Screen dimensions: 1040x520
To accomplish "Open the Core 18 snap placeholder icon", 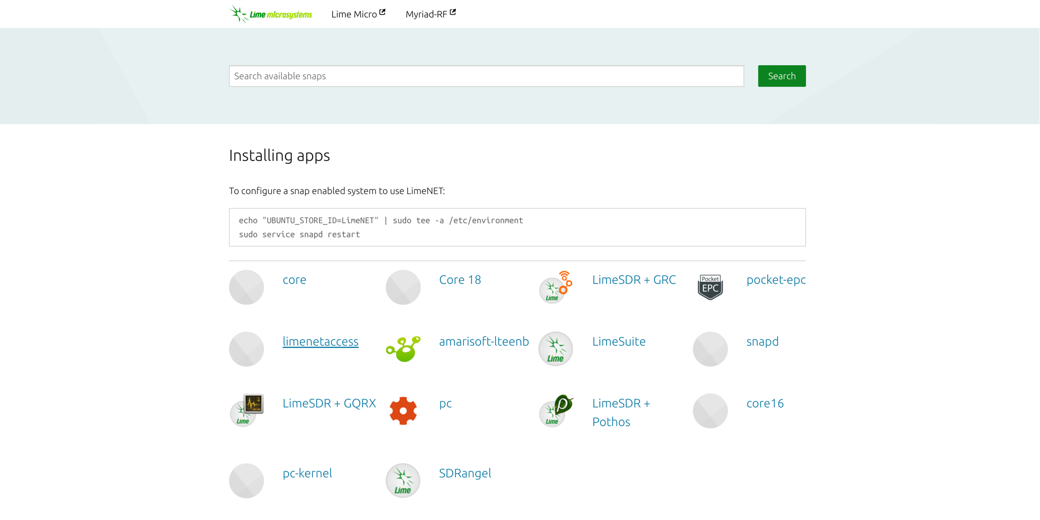I will coord(403,287).
